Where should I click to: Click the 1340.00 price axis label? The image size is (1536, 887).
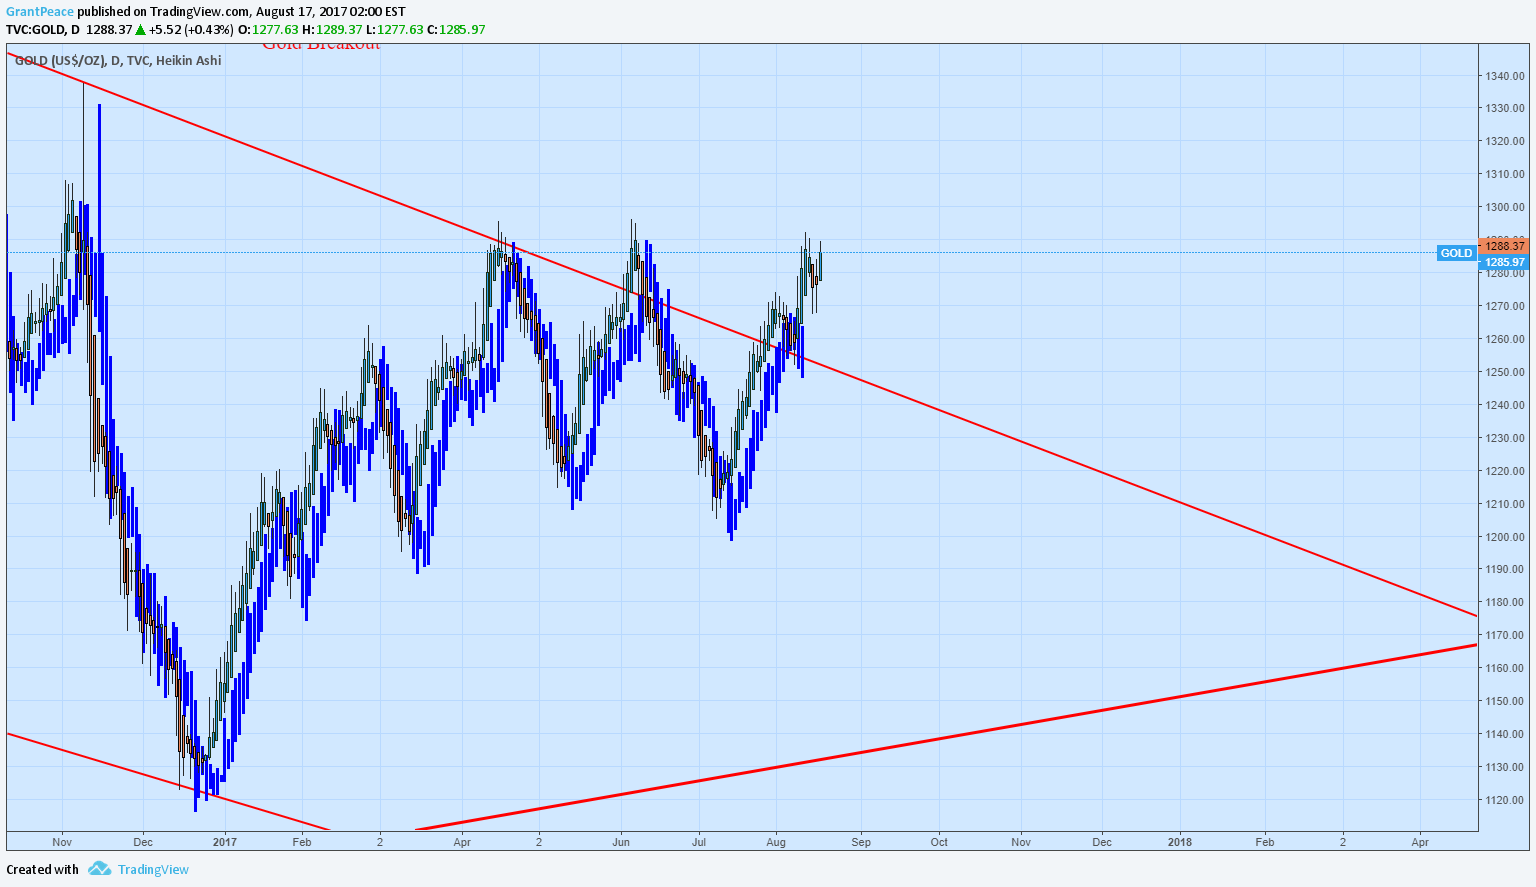(1505, 76)
